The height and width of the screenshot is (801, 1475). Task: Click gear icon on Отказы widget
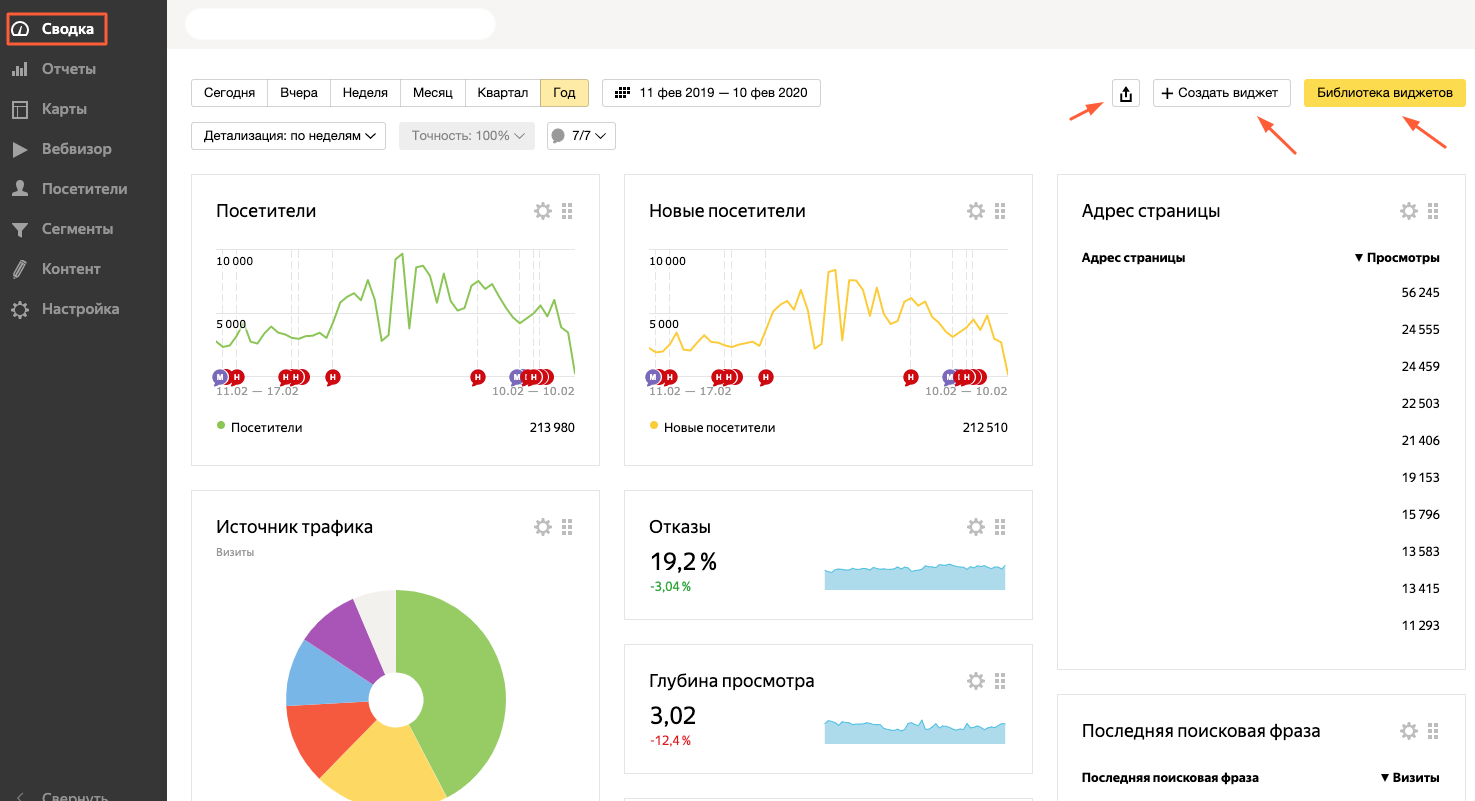pos(976,527)
